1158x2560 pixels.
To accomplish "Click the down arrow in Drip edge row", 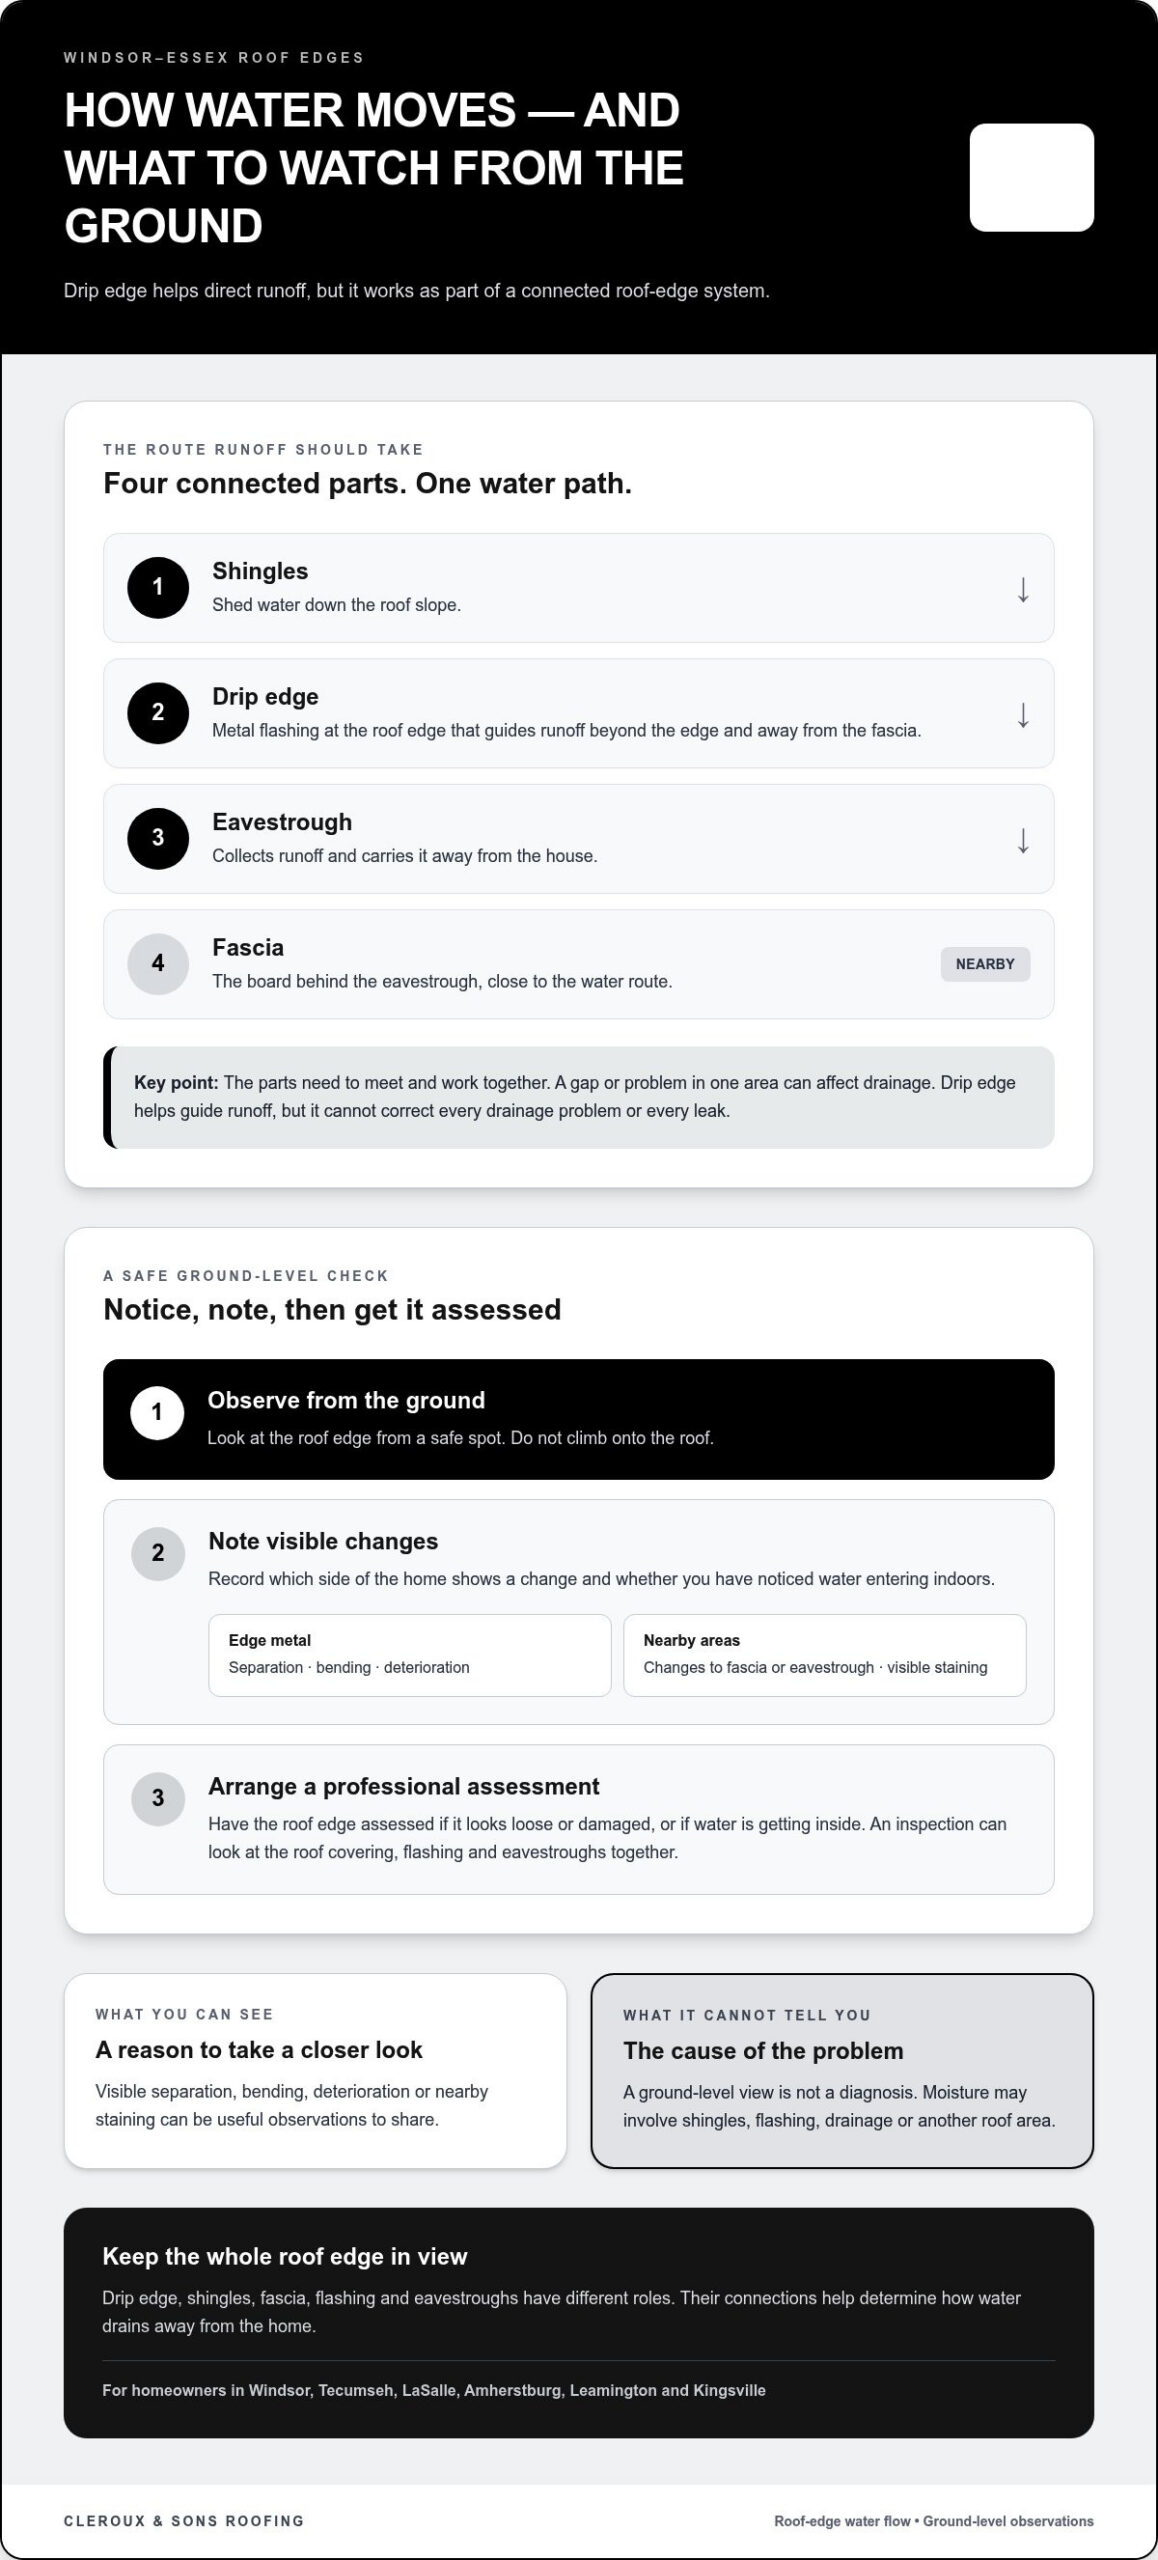I will [x=1023, y=715].
